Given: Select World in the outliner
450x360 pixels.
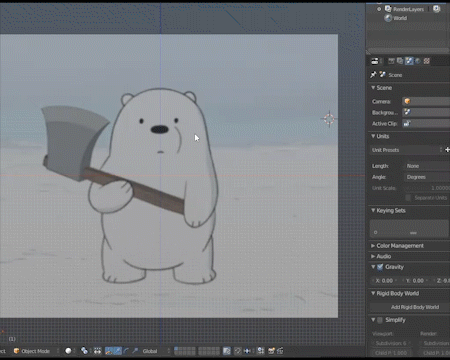Looking at the screenshot, I should click(400, 18).
